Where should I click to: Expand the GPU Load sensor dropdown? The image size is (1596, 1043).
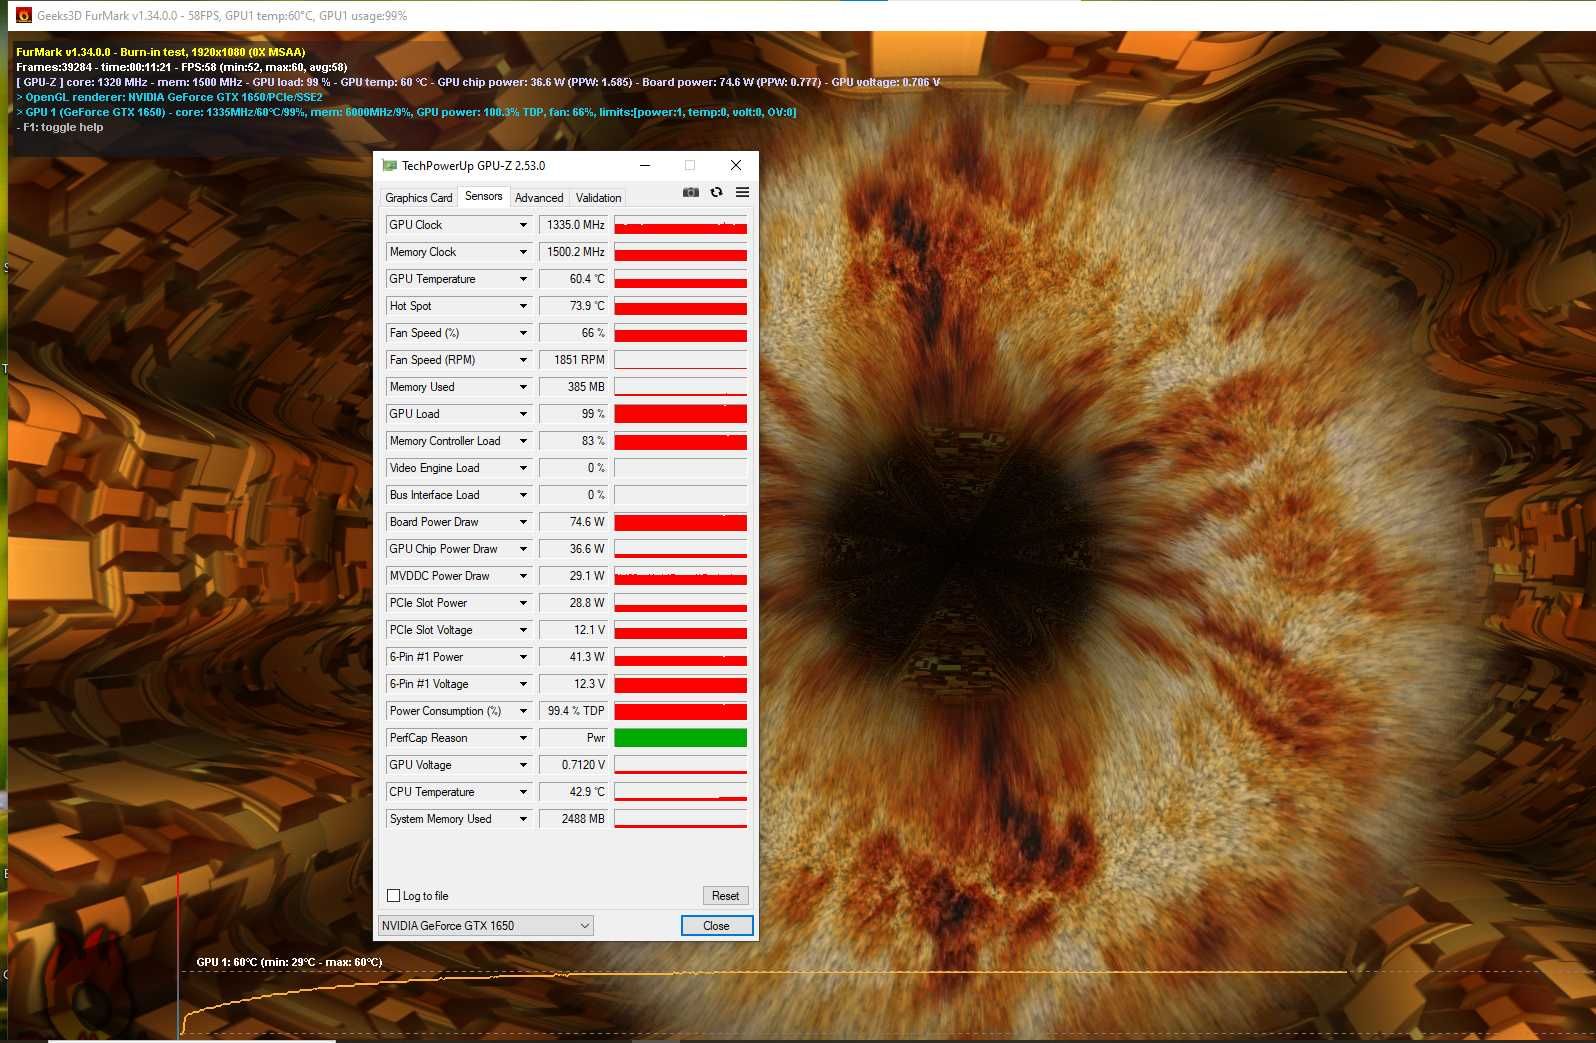(523, 414)
